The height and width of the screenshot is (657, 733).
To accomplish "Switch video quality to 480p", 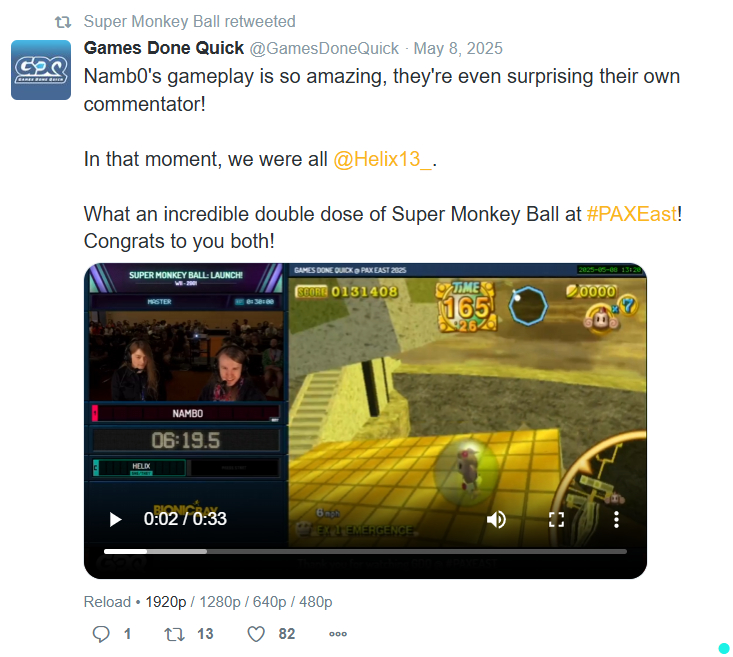I will click(x=316, y=602).
